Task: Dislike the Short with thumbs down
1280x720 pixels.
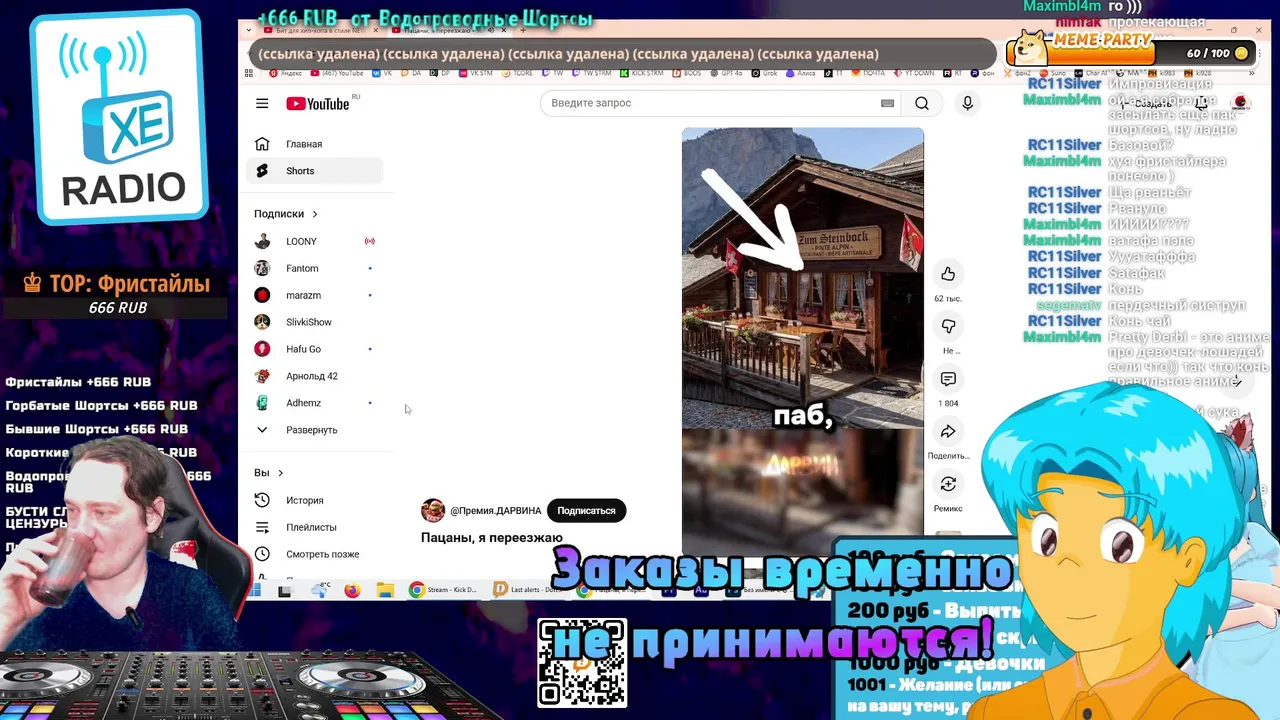Action: pyautogui.click(x=948, y=326)
